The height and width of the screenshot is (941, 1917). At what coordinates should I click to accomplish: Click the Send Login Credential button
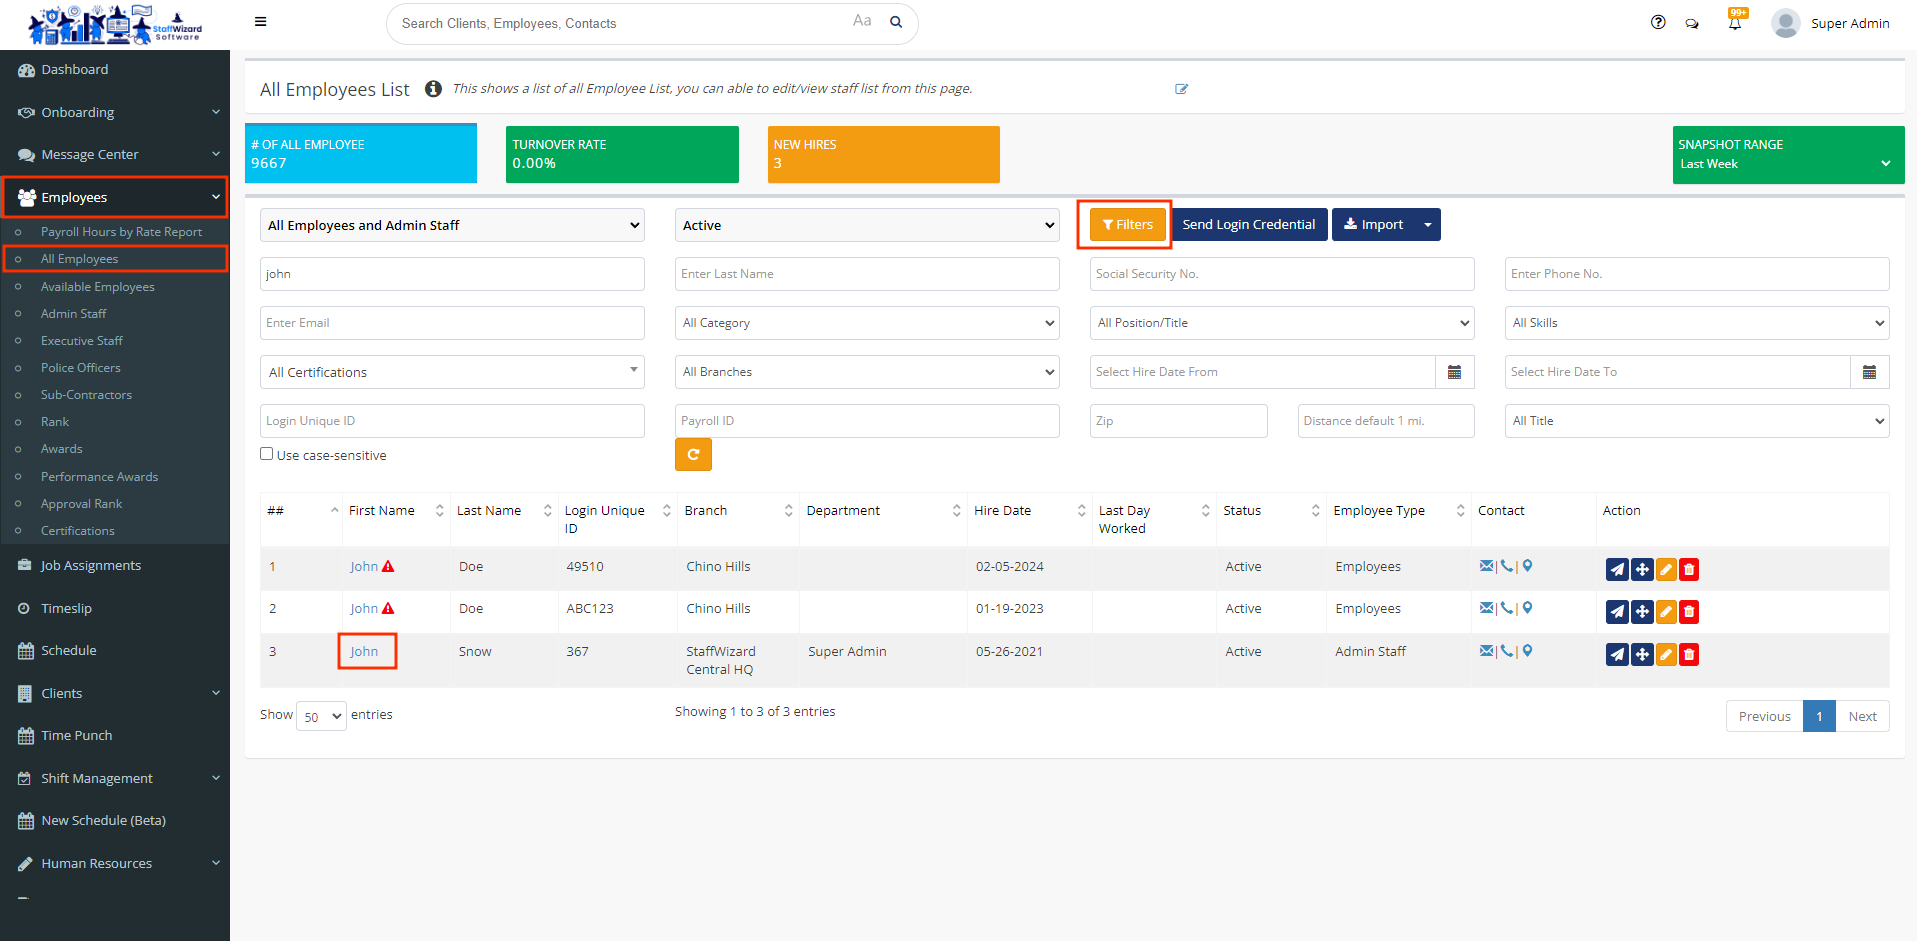click(1248, 225)
